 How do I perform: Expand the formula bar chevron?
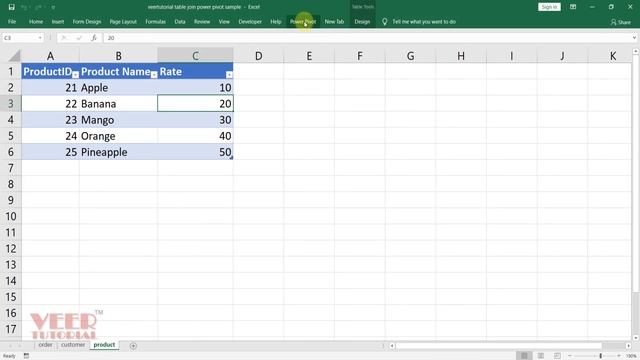pos(634,38)
